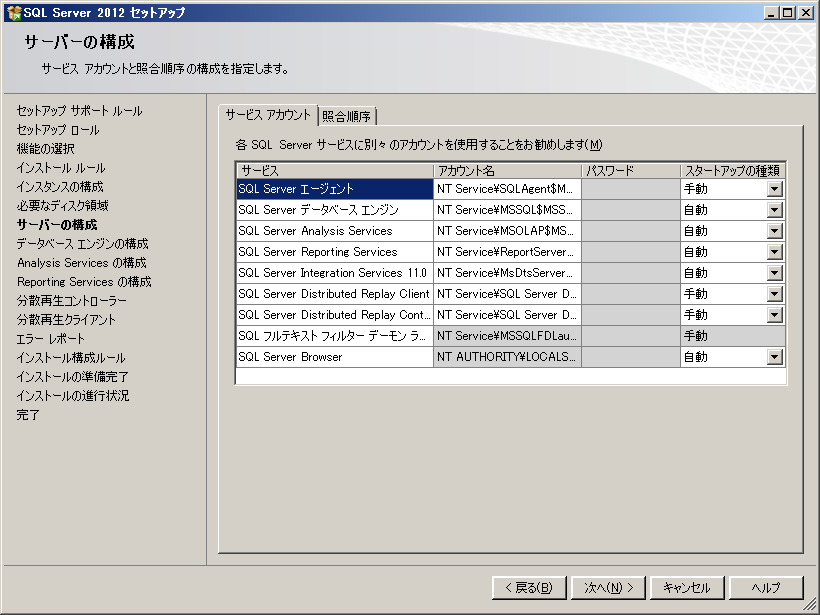Screen dimensions: 820x615
Task: Expand startup type dropdown for Reporting Services
Action: (774, 252)
